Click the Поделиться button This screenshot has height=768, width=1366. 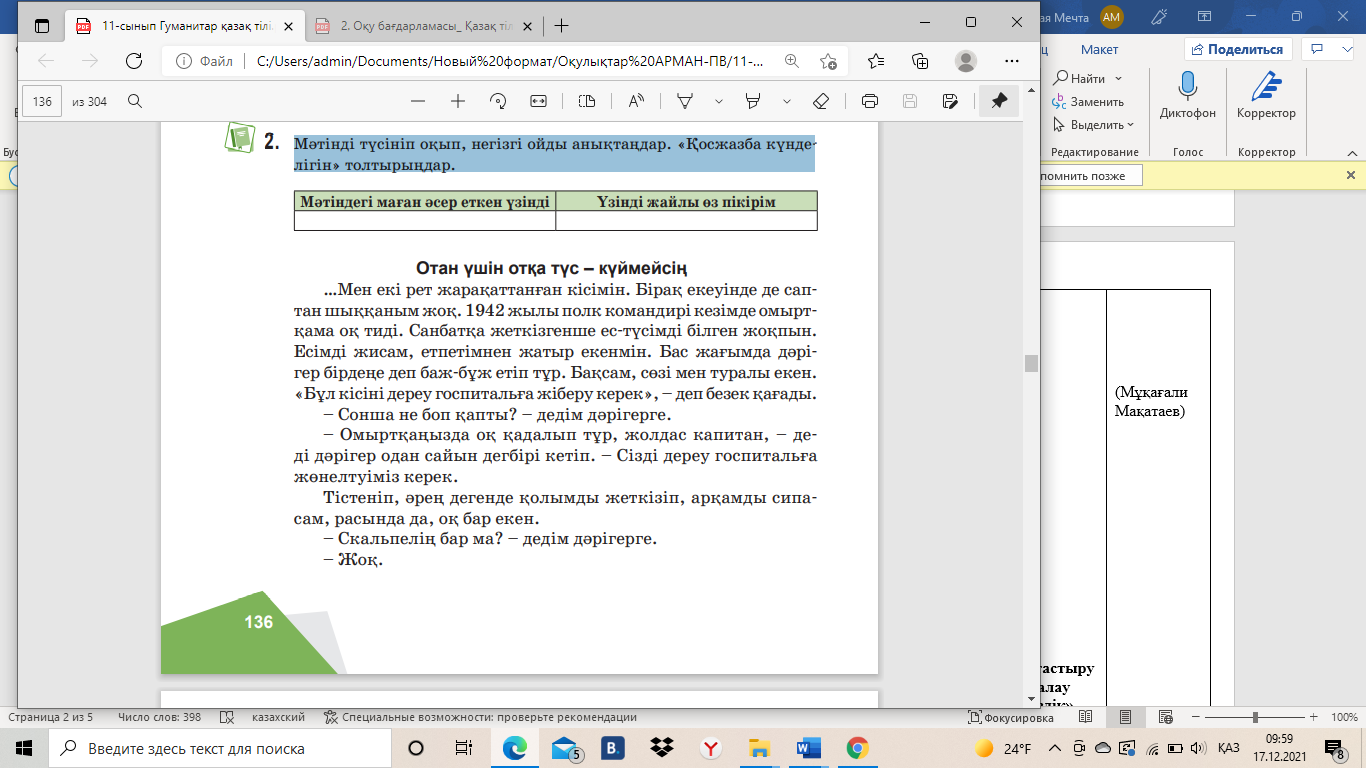pyautogui.click(x=1238, y=50)
